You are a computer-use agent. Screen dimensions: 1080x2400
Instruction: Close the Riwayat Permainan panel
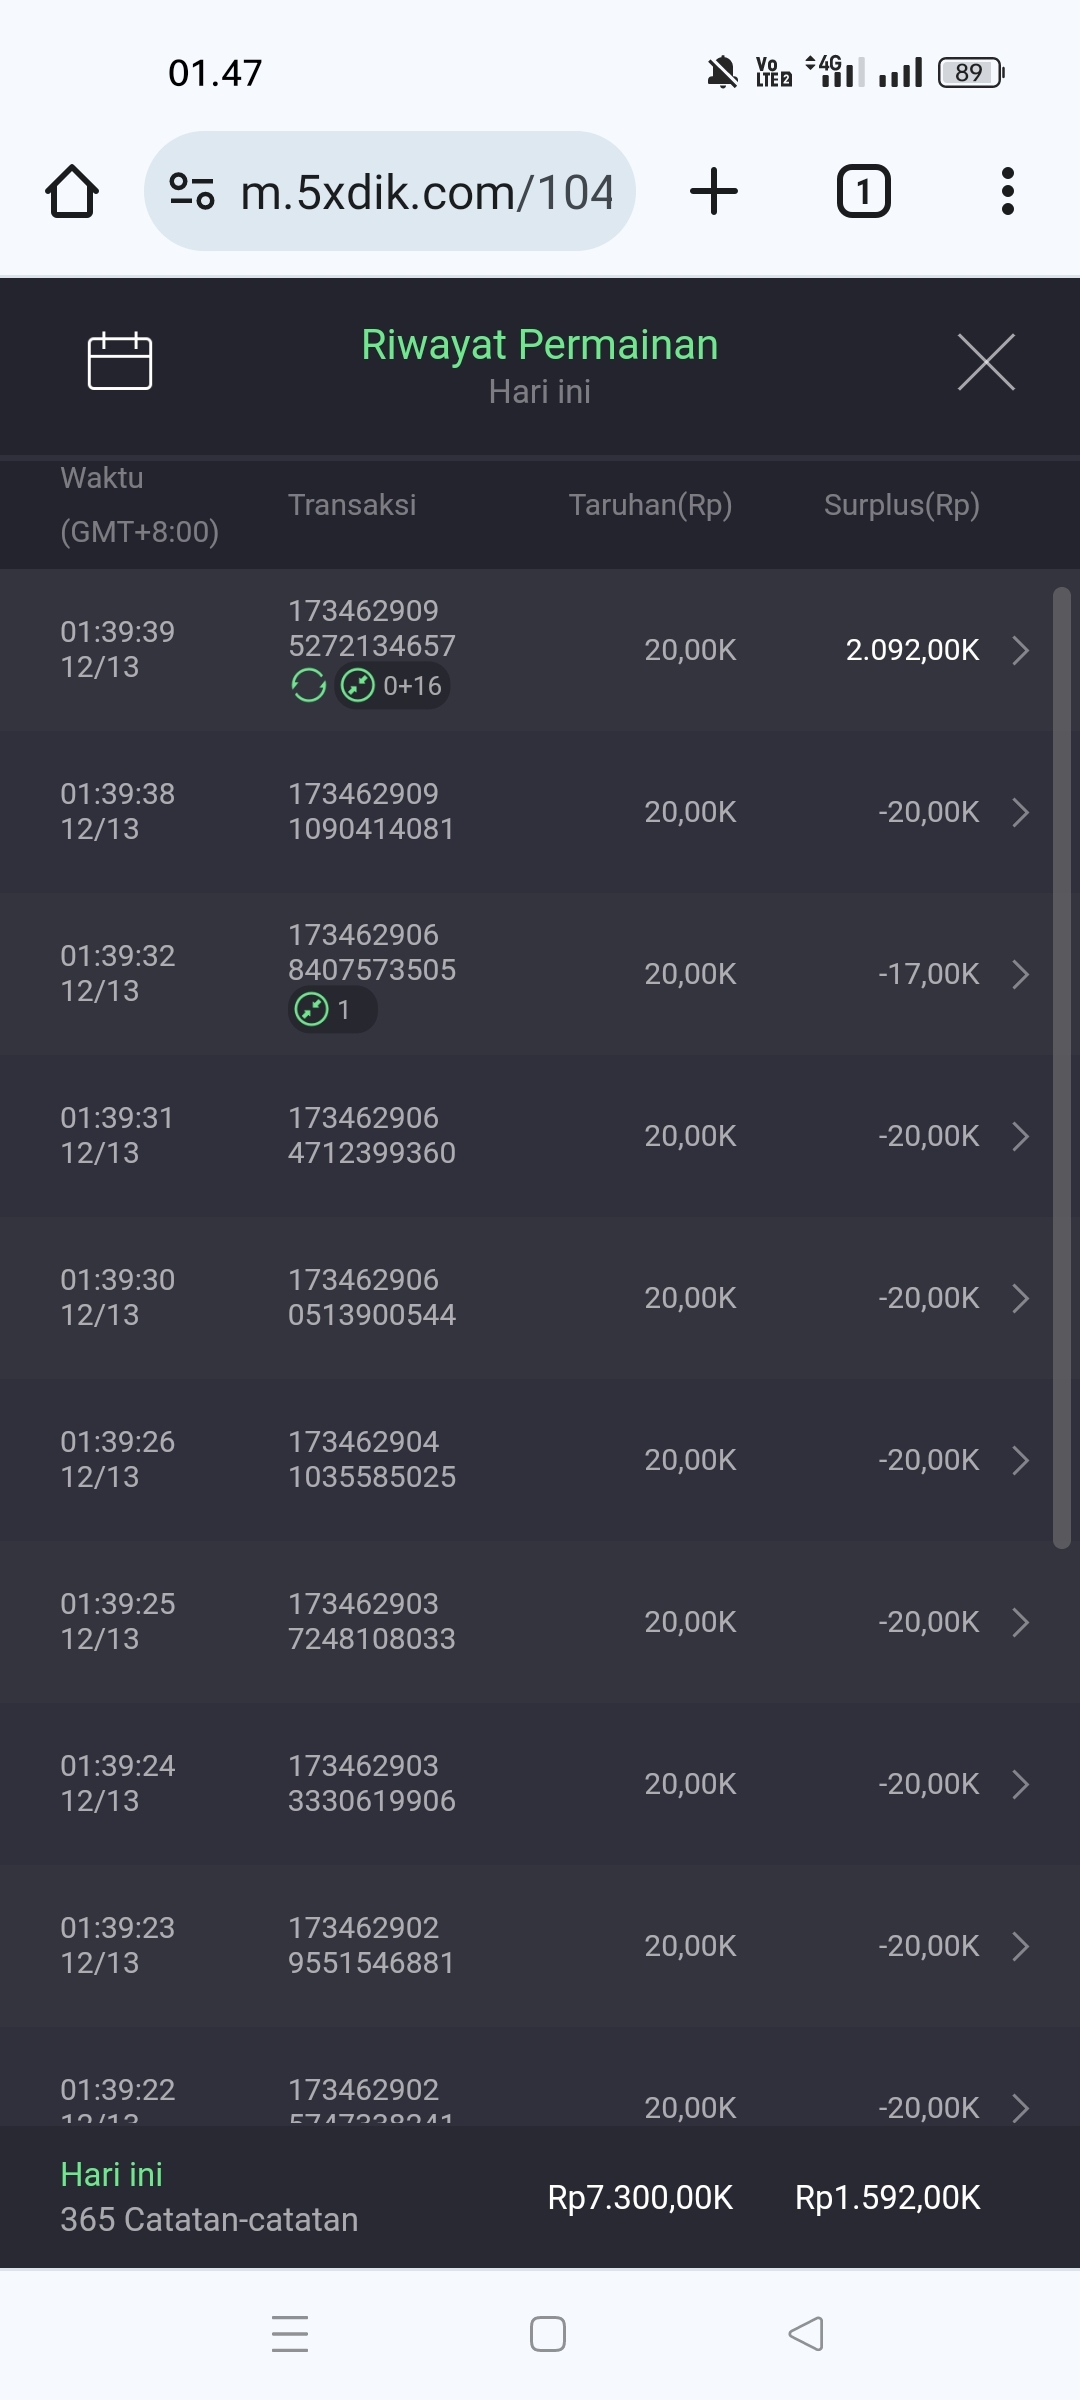click(986, 362)
